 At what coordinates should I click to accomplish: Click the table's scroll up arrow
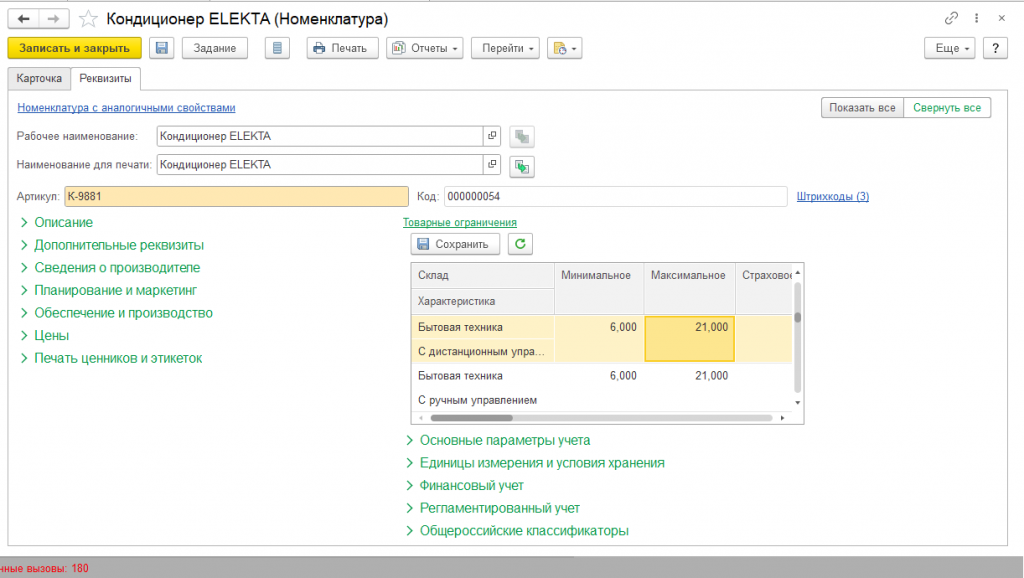coord(797,272)
